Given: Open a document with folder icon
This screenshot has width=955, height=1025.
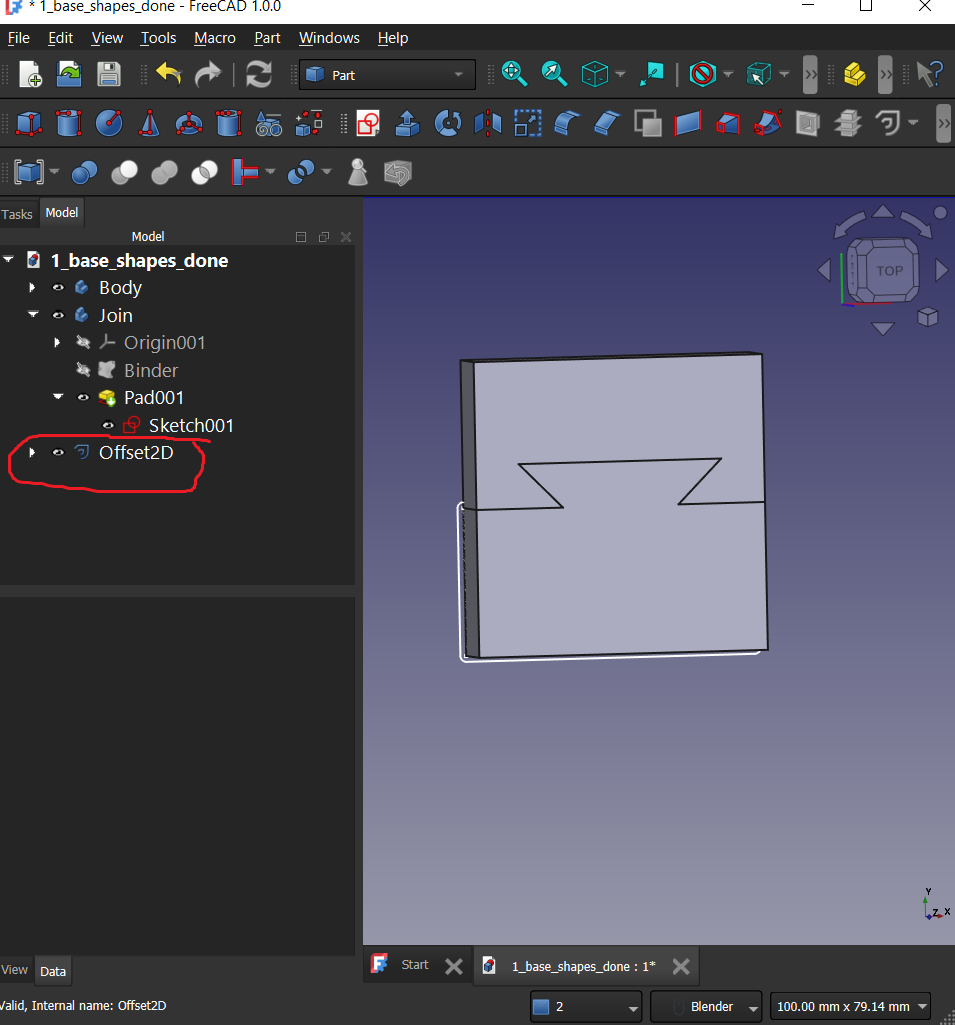Looking at the screenshot, I should coord(69,74).
